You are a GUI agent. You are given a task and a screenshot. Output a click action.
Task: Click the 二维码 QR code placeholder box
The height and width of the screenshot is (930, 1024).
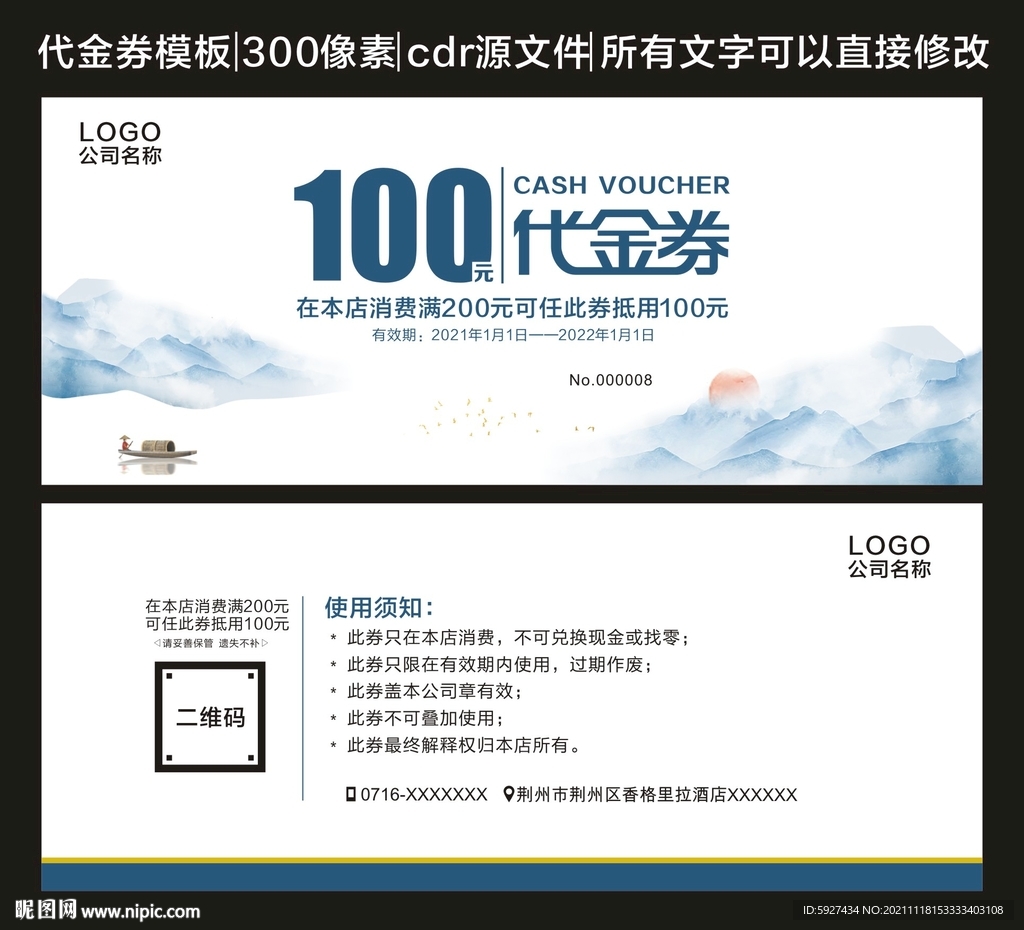tap(210, 716)
